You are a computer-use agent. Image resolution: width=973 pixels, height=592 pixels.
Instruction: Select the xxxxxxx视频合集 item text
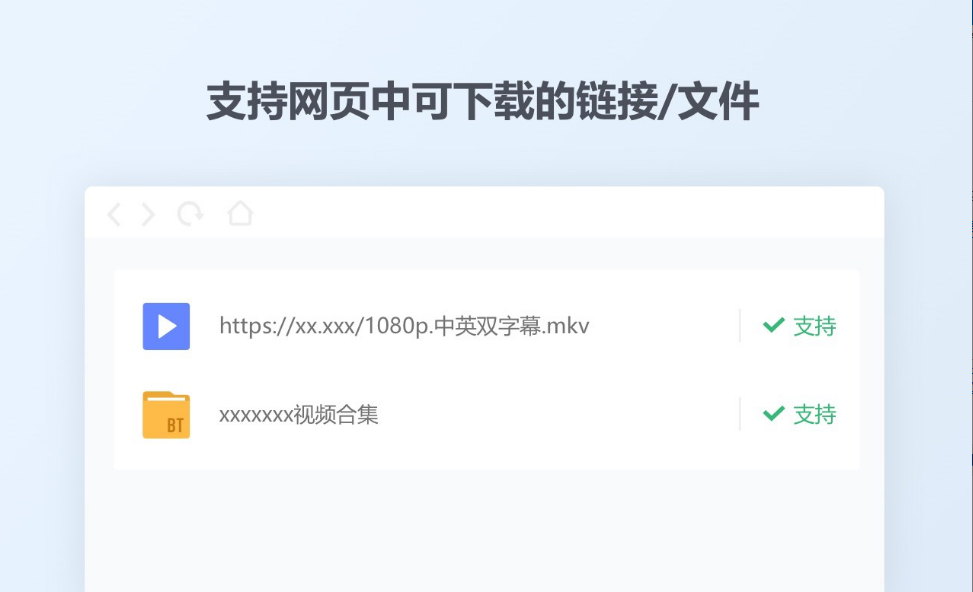point(298,415)
